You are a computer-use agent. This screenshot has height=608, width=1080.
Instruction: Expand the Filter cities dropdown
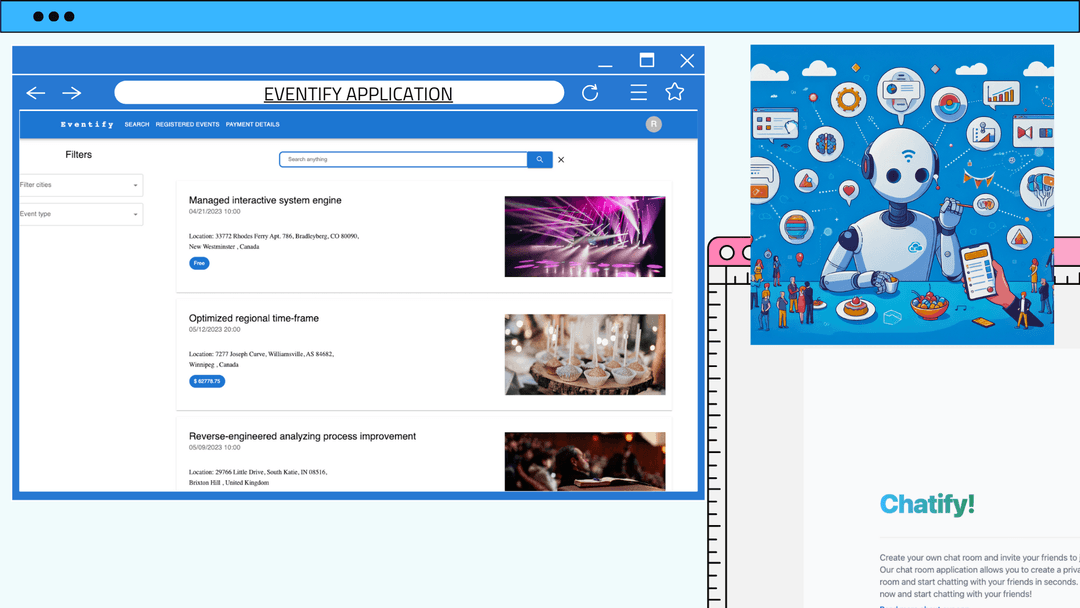(81, 185)
